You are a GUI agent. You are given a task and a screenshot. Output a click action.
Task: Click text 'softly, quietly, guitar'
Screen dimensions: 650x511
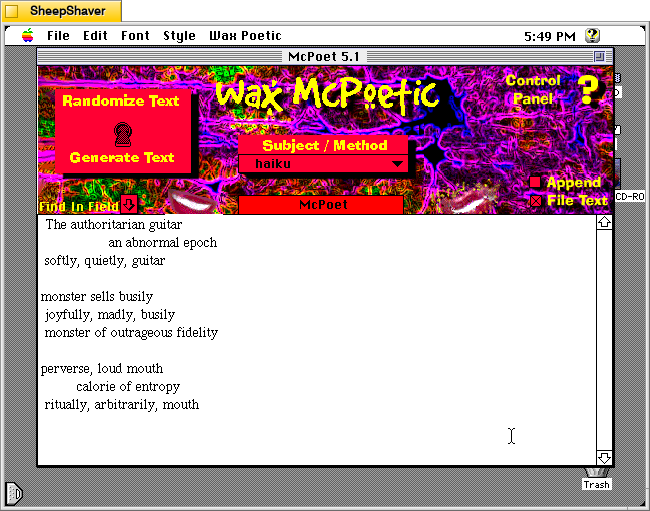pos(105,261)
